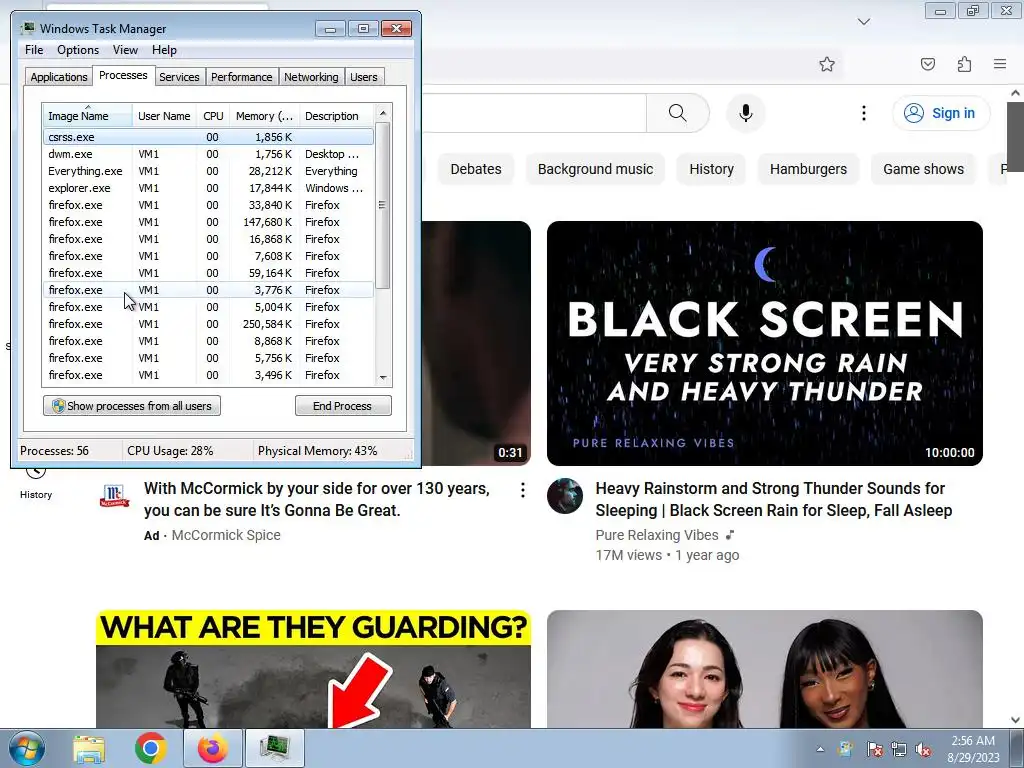Bookmark this page with the star icon
This screenshot has width=1024, height=768.
pos(827,64)
